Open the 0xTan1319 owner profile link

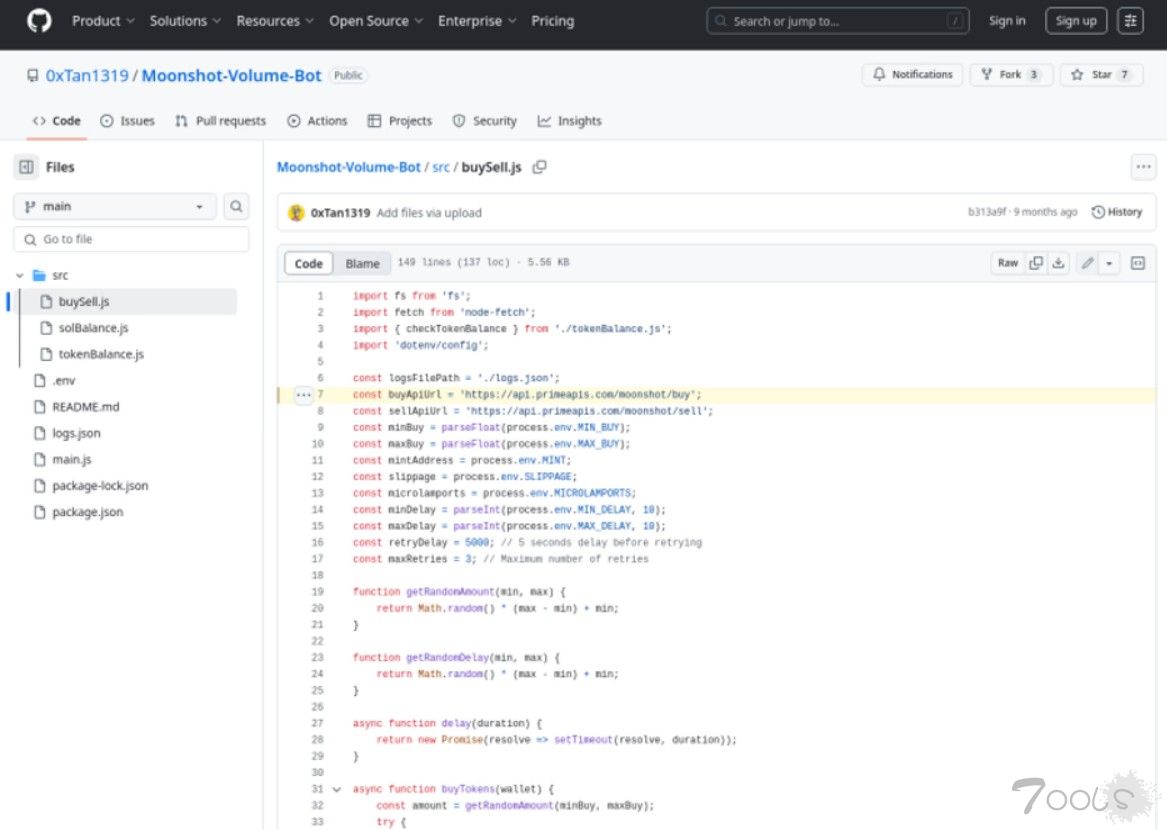87,75
